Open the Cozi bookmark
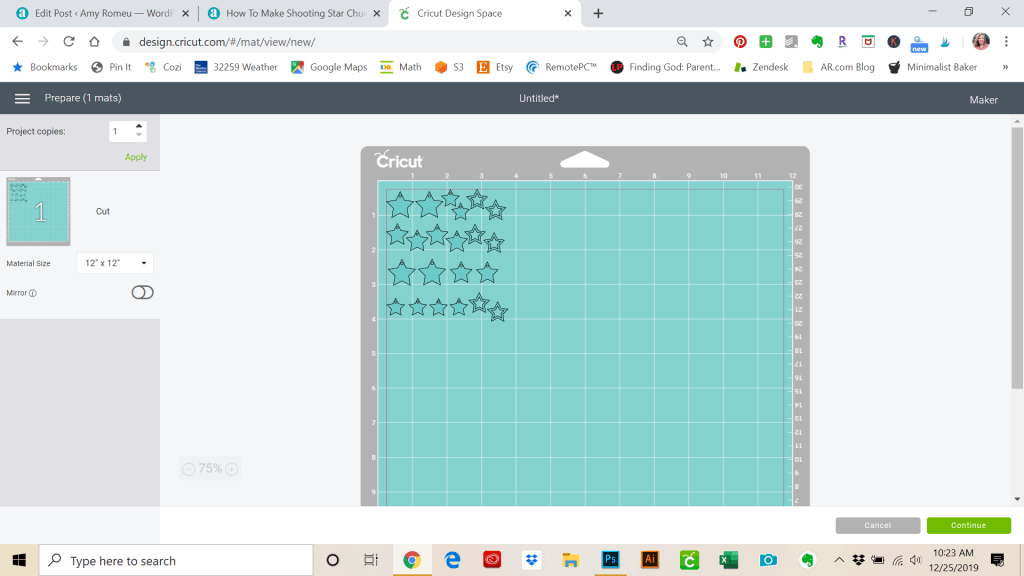 pos(163,67)
